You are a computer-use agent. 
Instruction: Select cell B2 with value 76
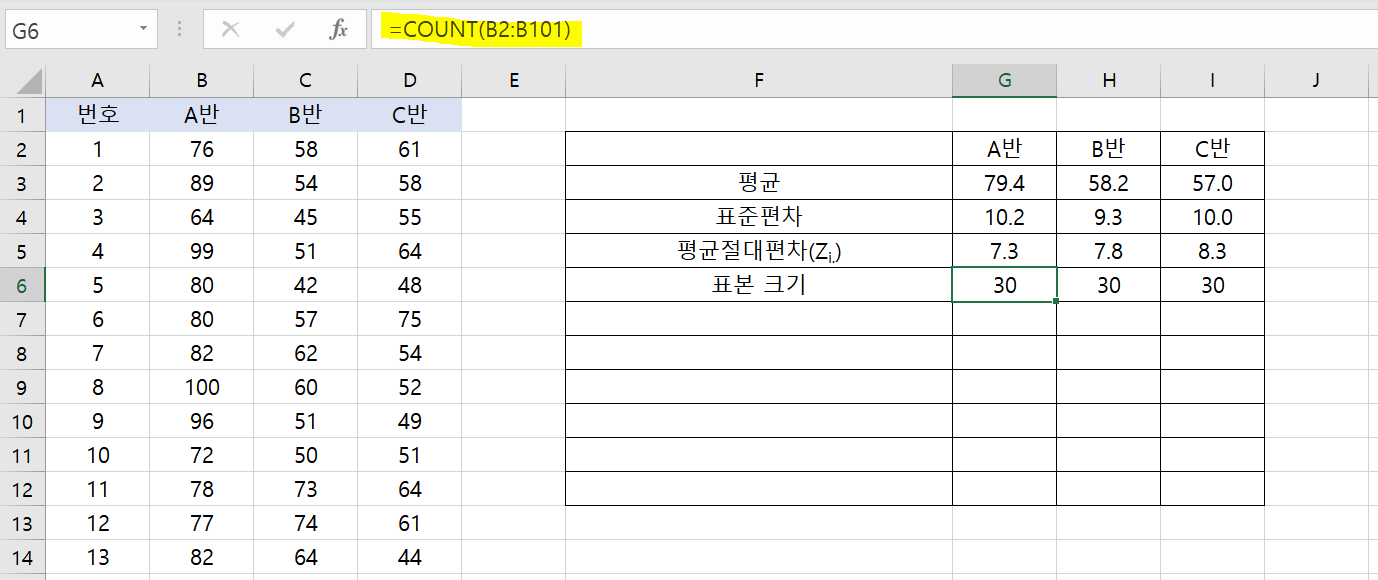pos(202,149)
